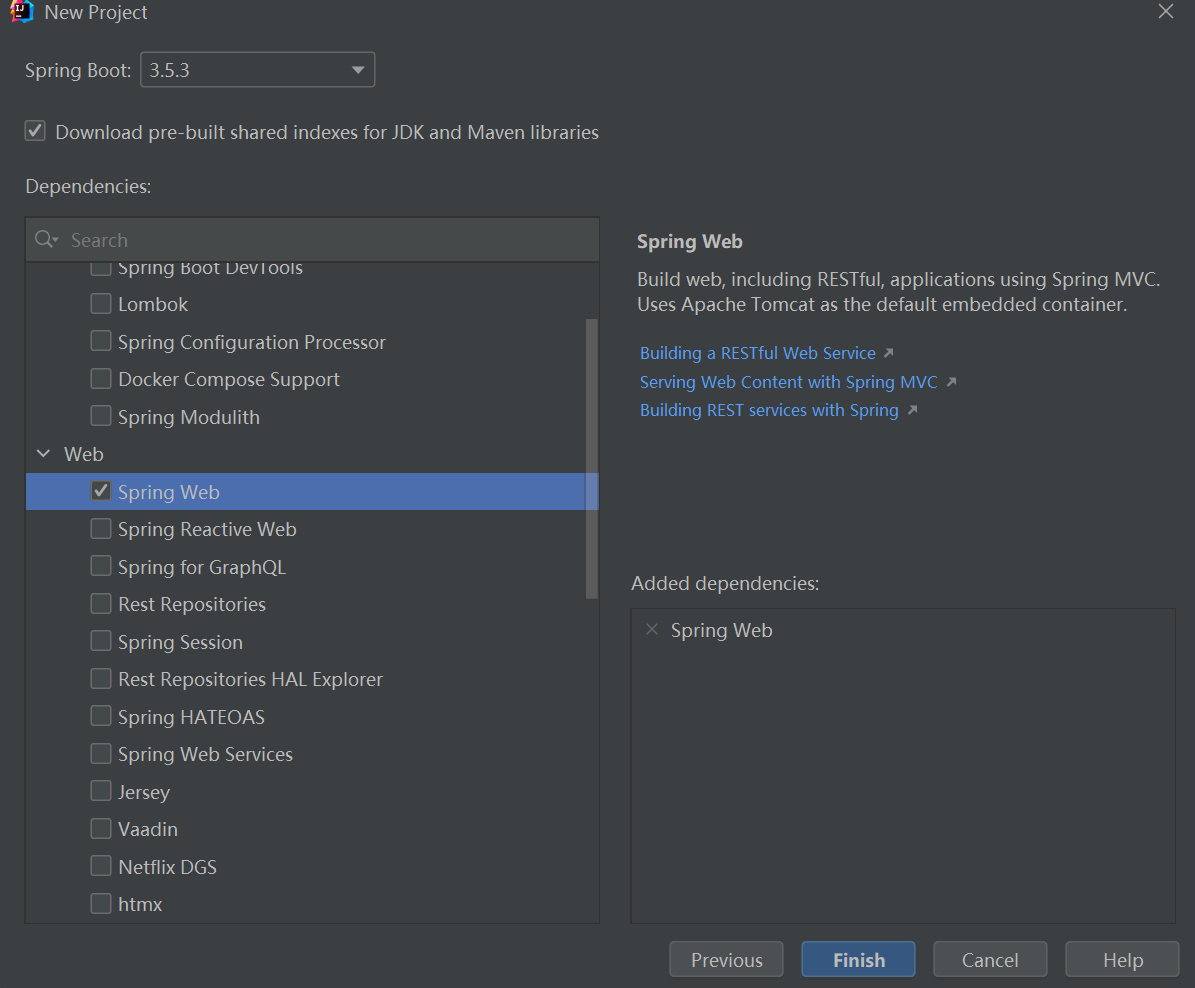Open the Spring Boot version dropdown
The width and height of the screenshot is (1195, 988).
point(258,69)
